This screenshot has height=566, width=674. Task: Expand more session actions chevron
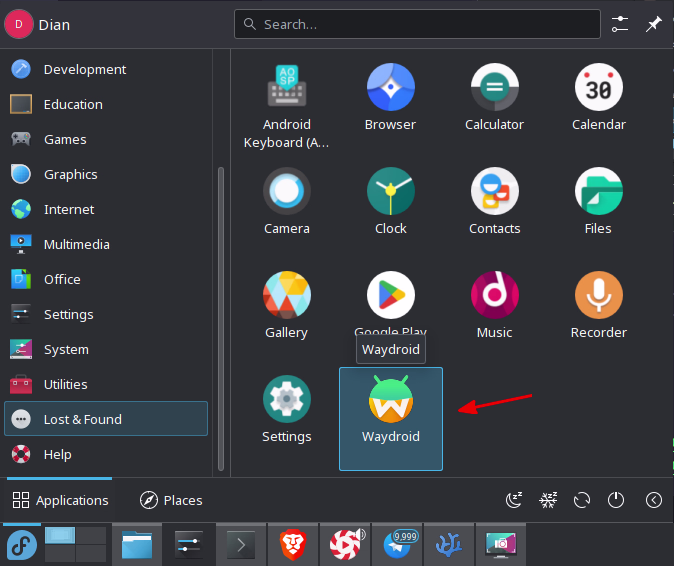pos(653,500)
